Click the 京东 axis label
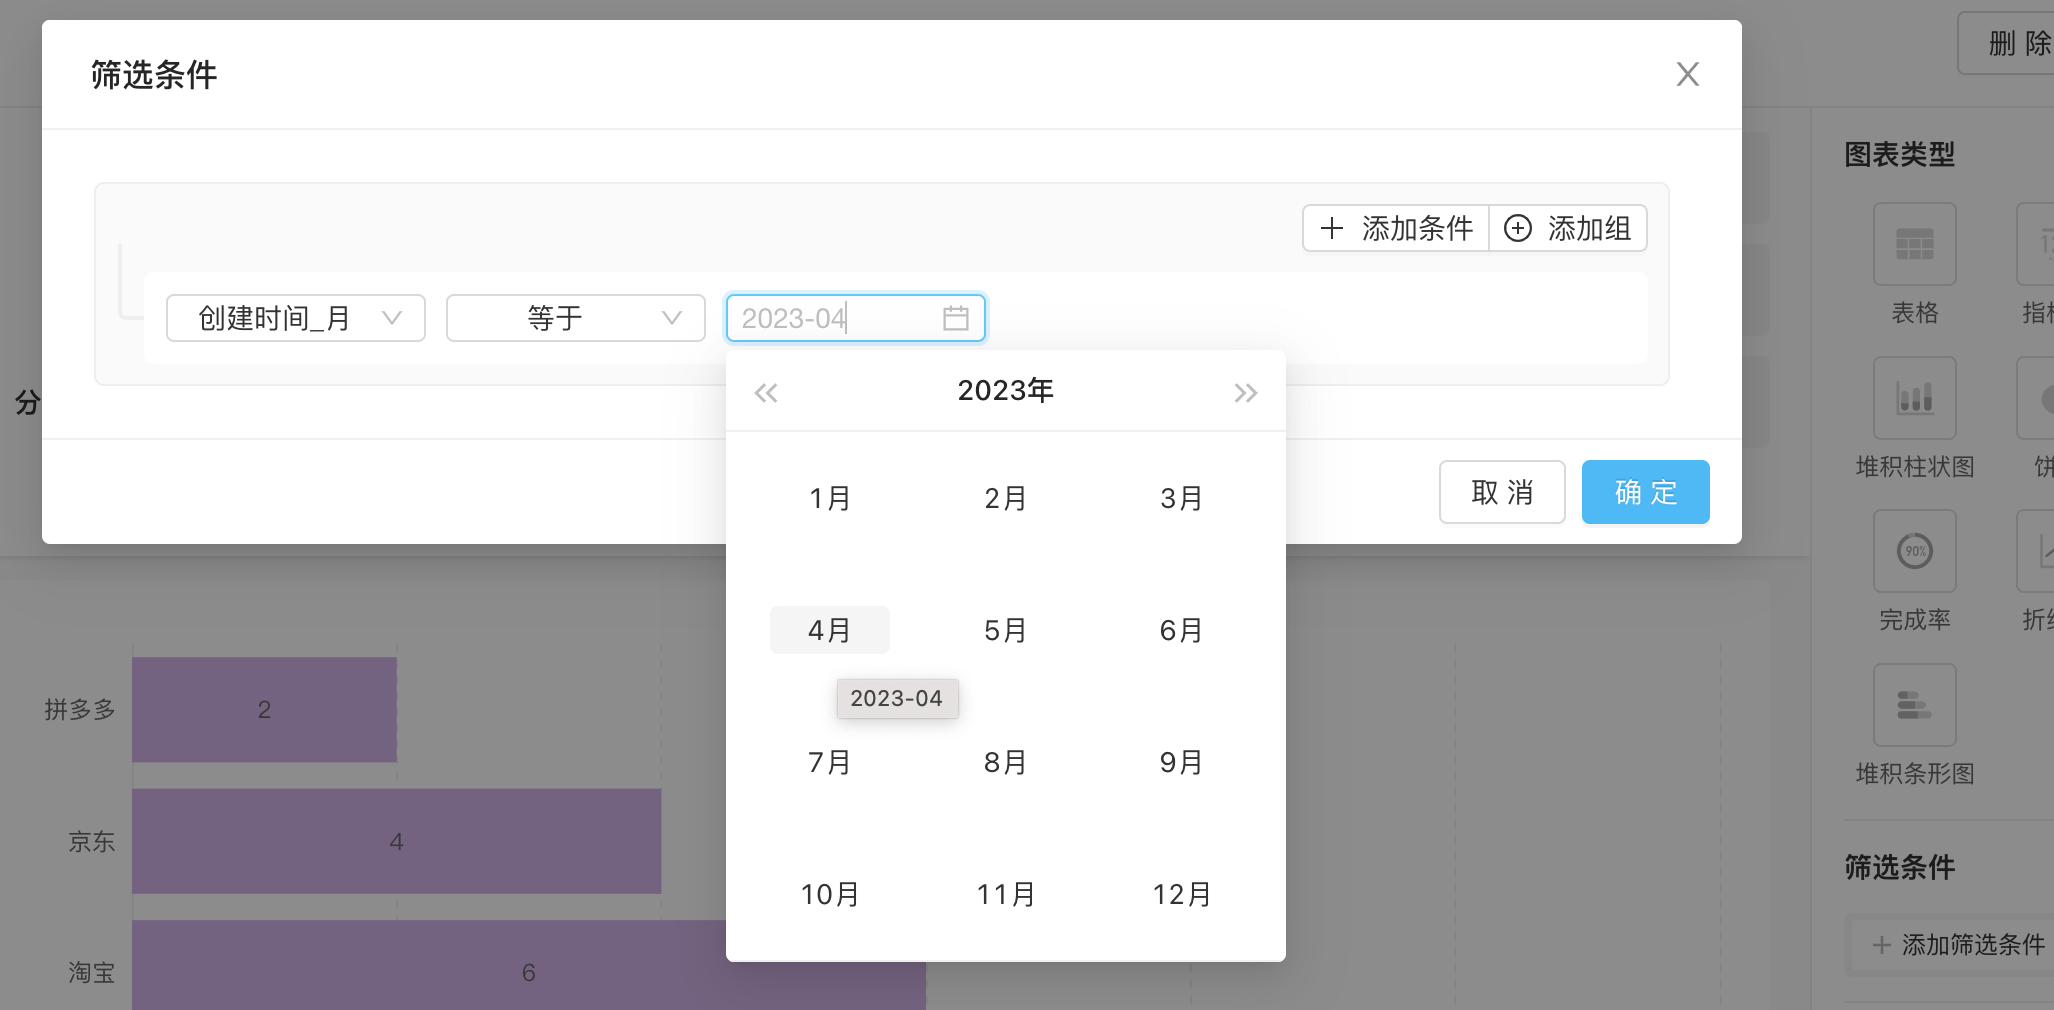Viewport: 2054px width, 1010px height. pos(92,842)
